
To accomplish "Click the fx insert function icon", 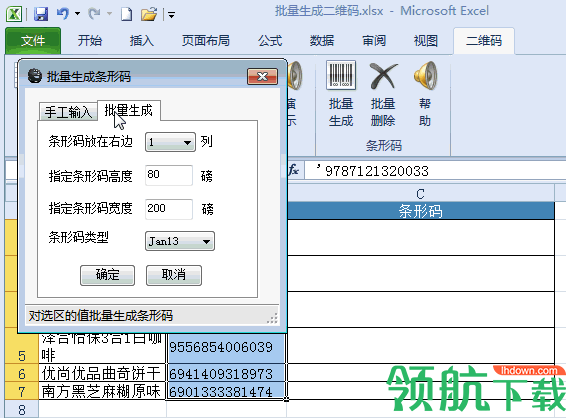I will point(293,170).
